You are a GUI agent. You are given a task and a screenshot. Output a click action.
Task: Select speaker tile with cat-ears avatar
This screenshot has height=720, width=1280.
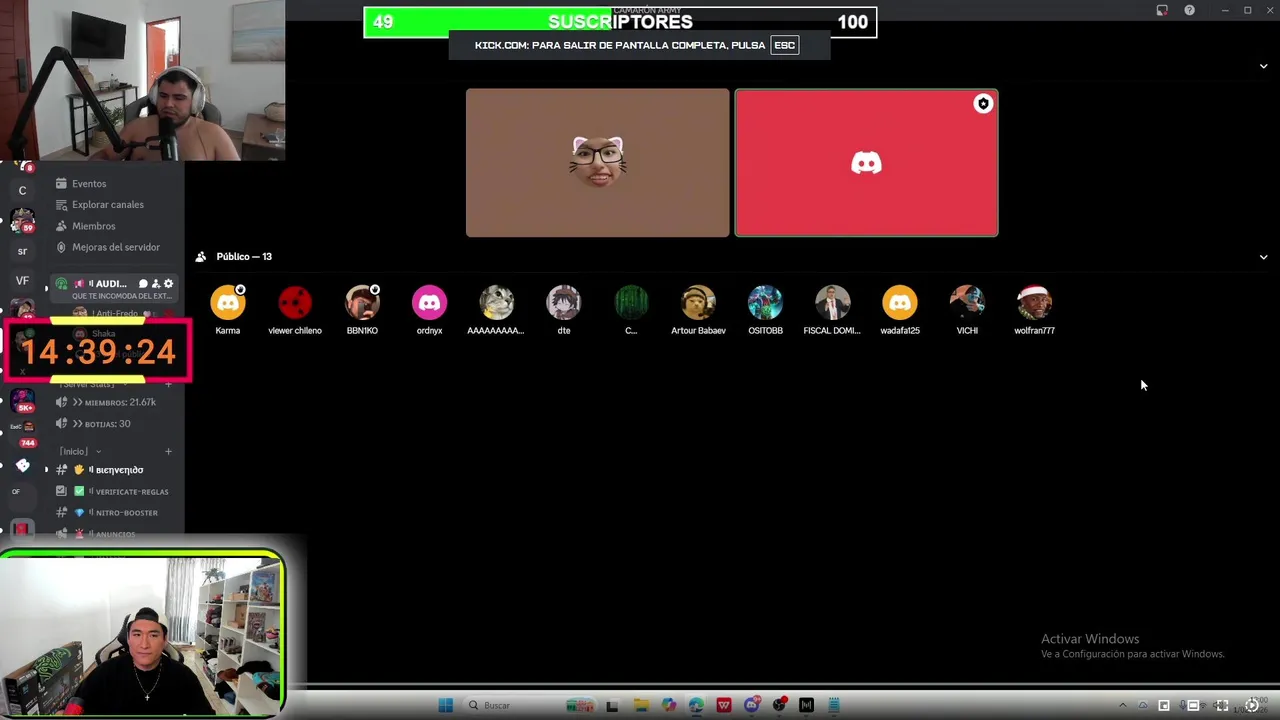pos(598,163)
